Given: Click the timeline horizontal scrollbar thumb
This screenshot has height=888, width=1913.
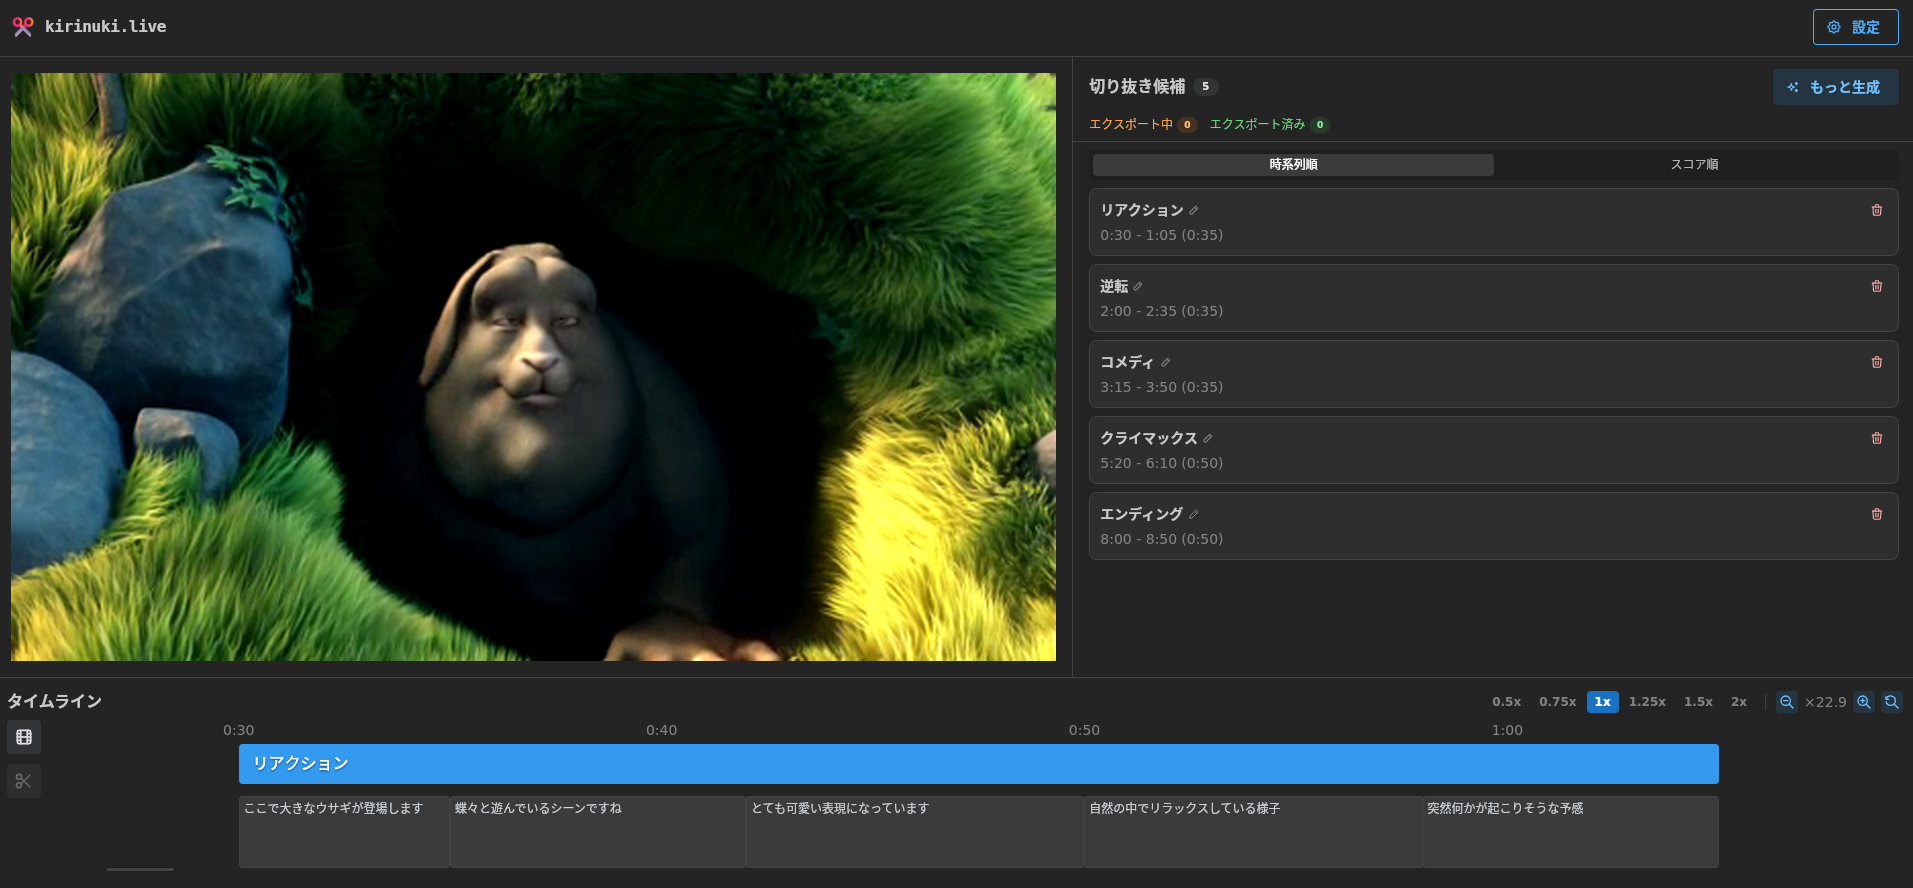Looking at the screenshot, I should 140,870.
